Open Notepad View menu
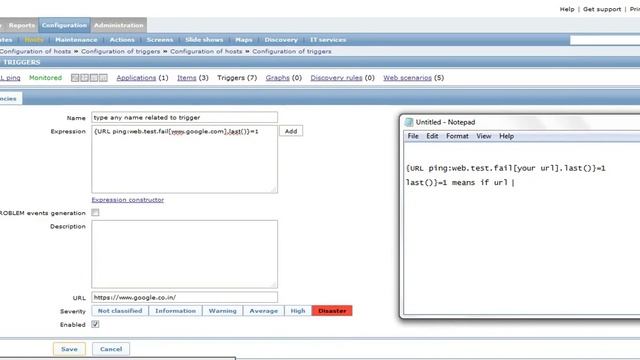Viewport: 640px width, 360px height. [x=484, y=136]
